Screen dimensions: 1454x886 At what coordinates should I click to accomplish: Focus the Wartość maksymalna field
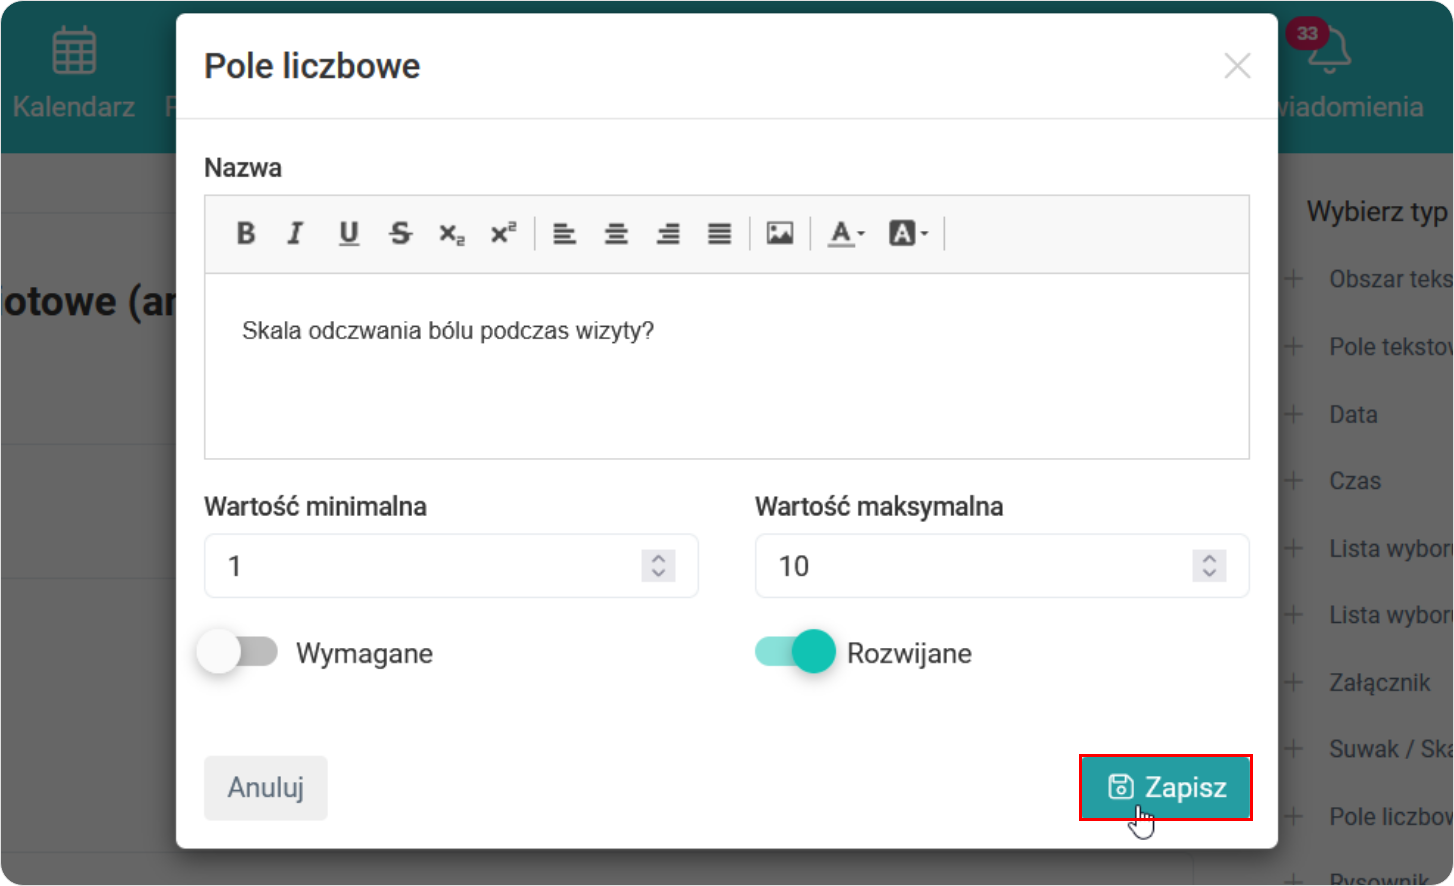pos(1002,566)
